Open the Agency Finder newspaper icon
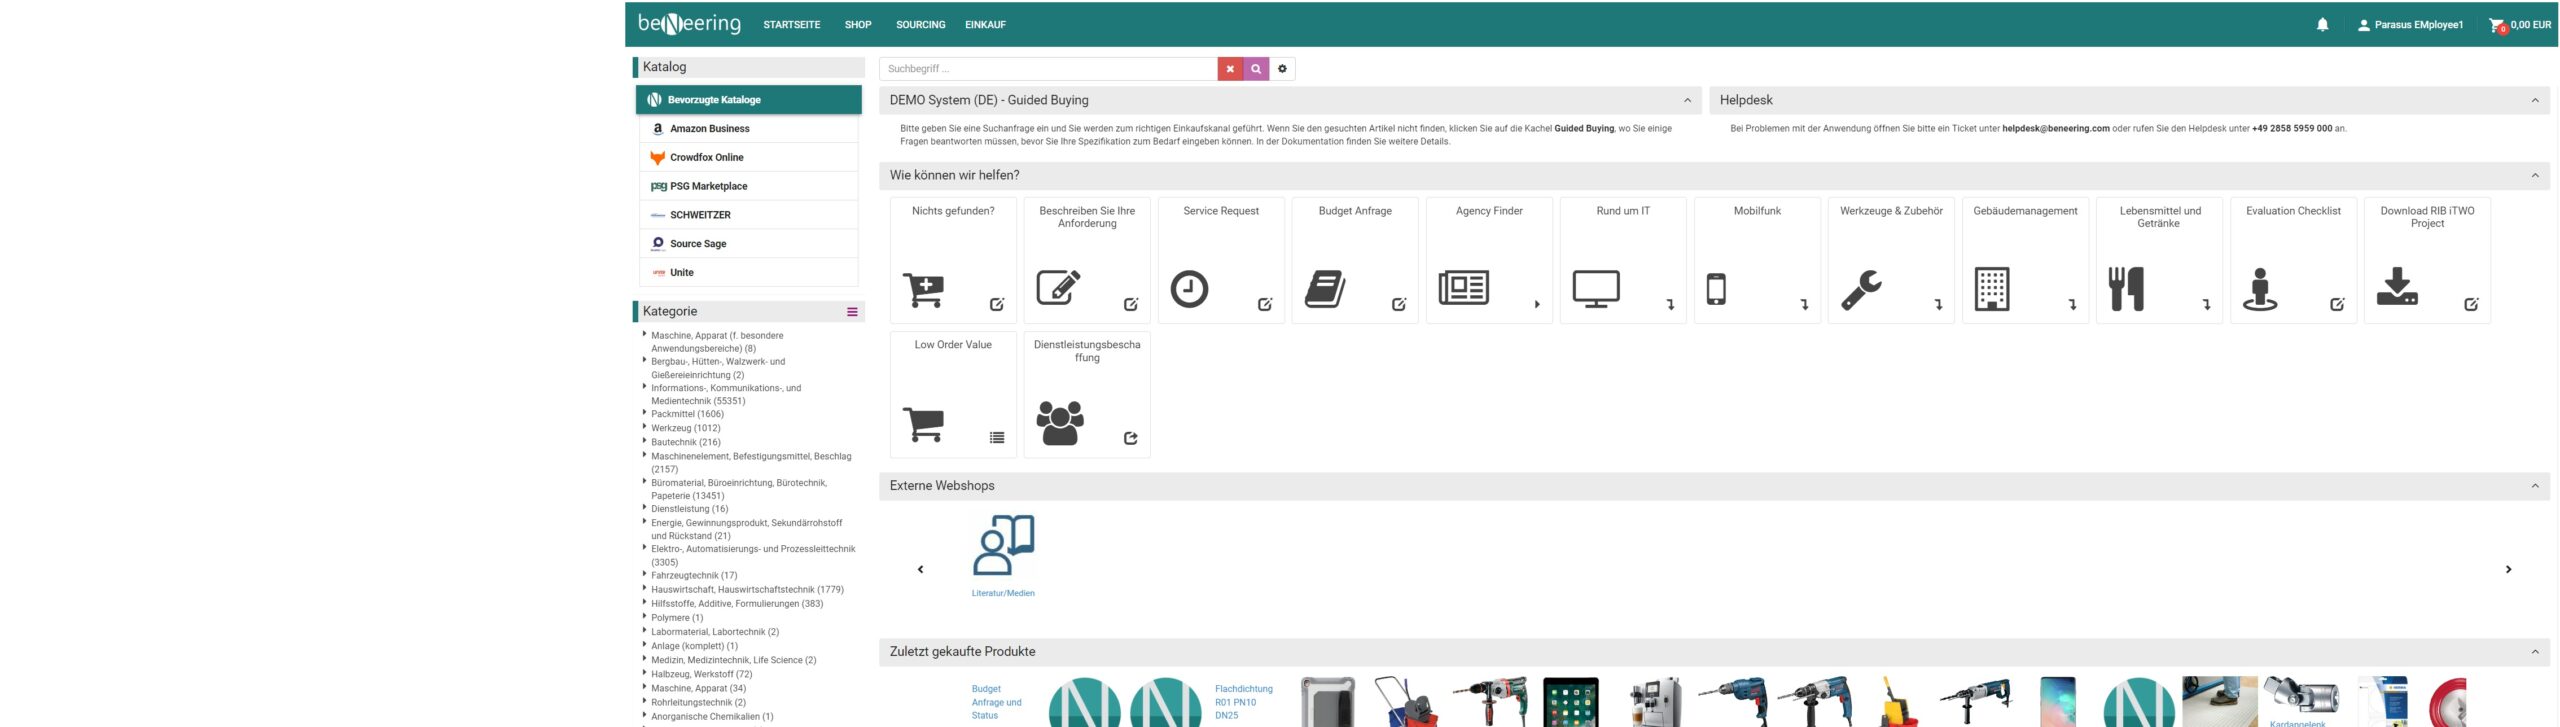2560x727 pixels. (1463, 288)
